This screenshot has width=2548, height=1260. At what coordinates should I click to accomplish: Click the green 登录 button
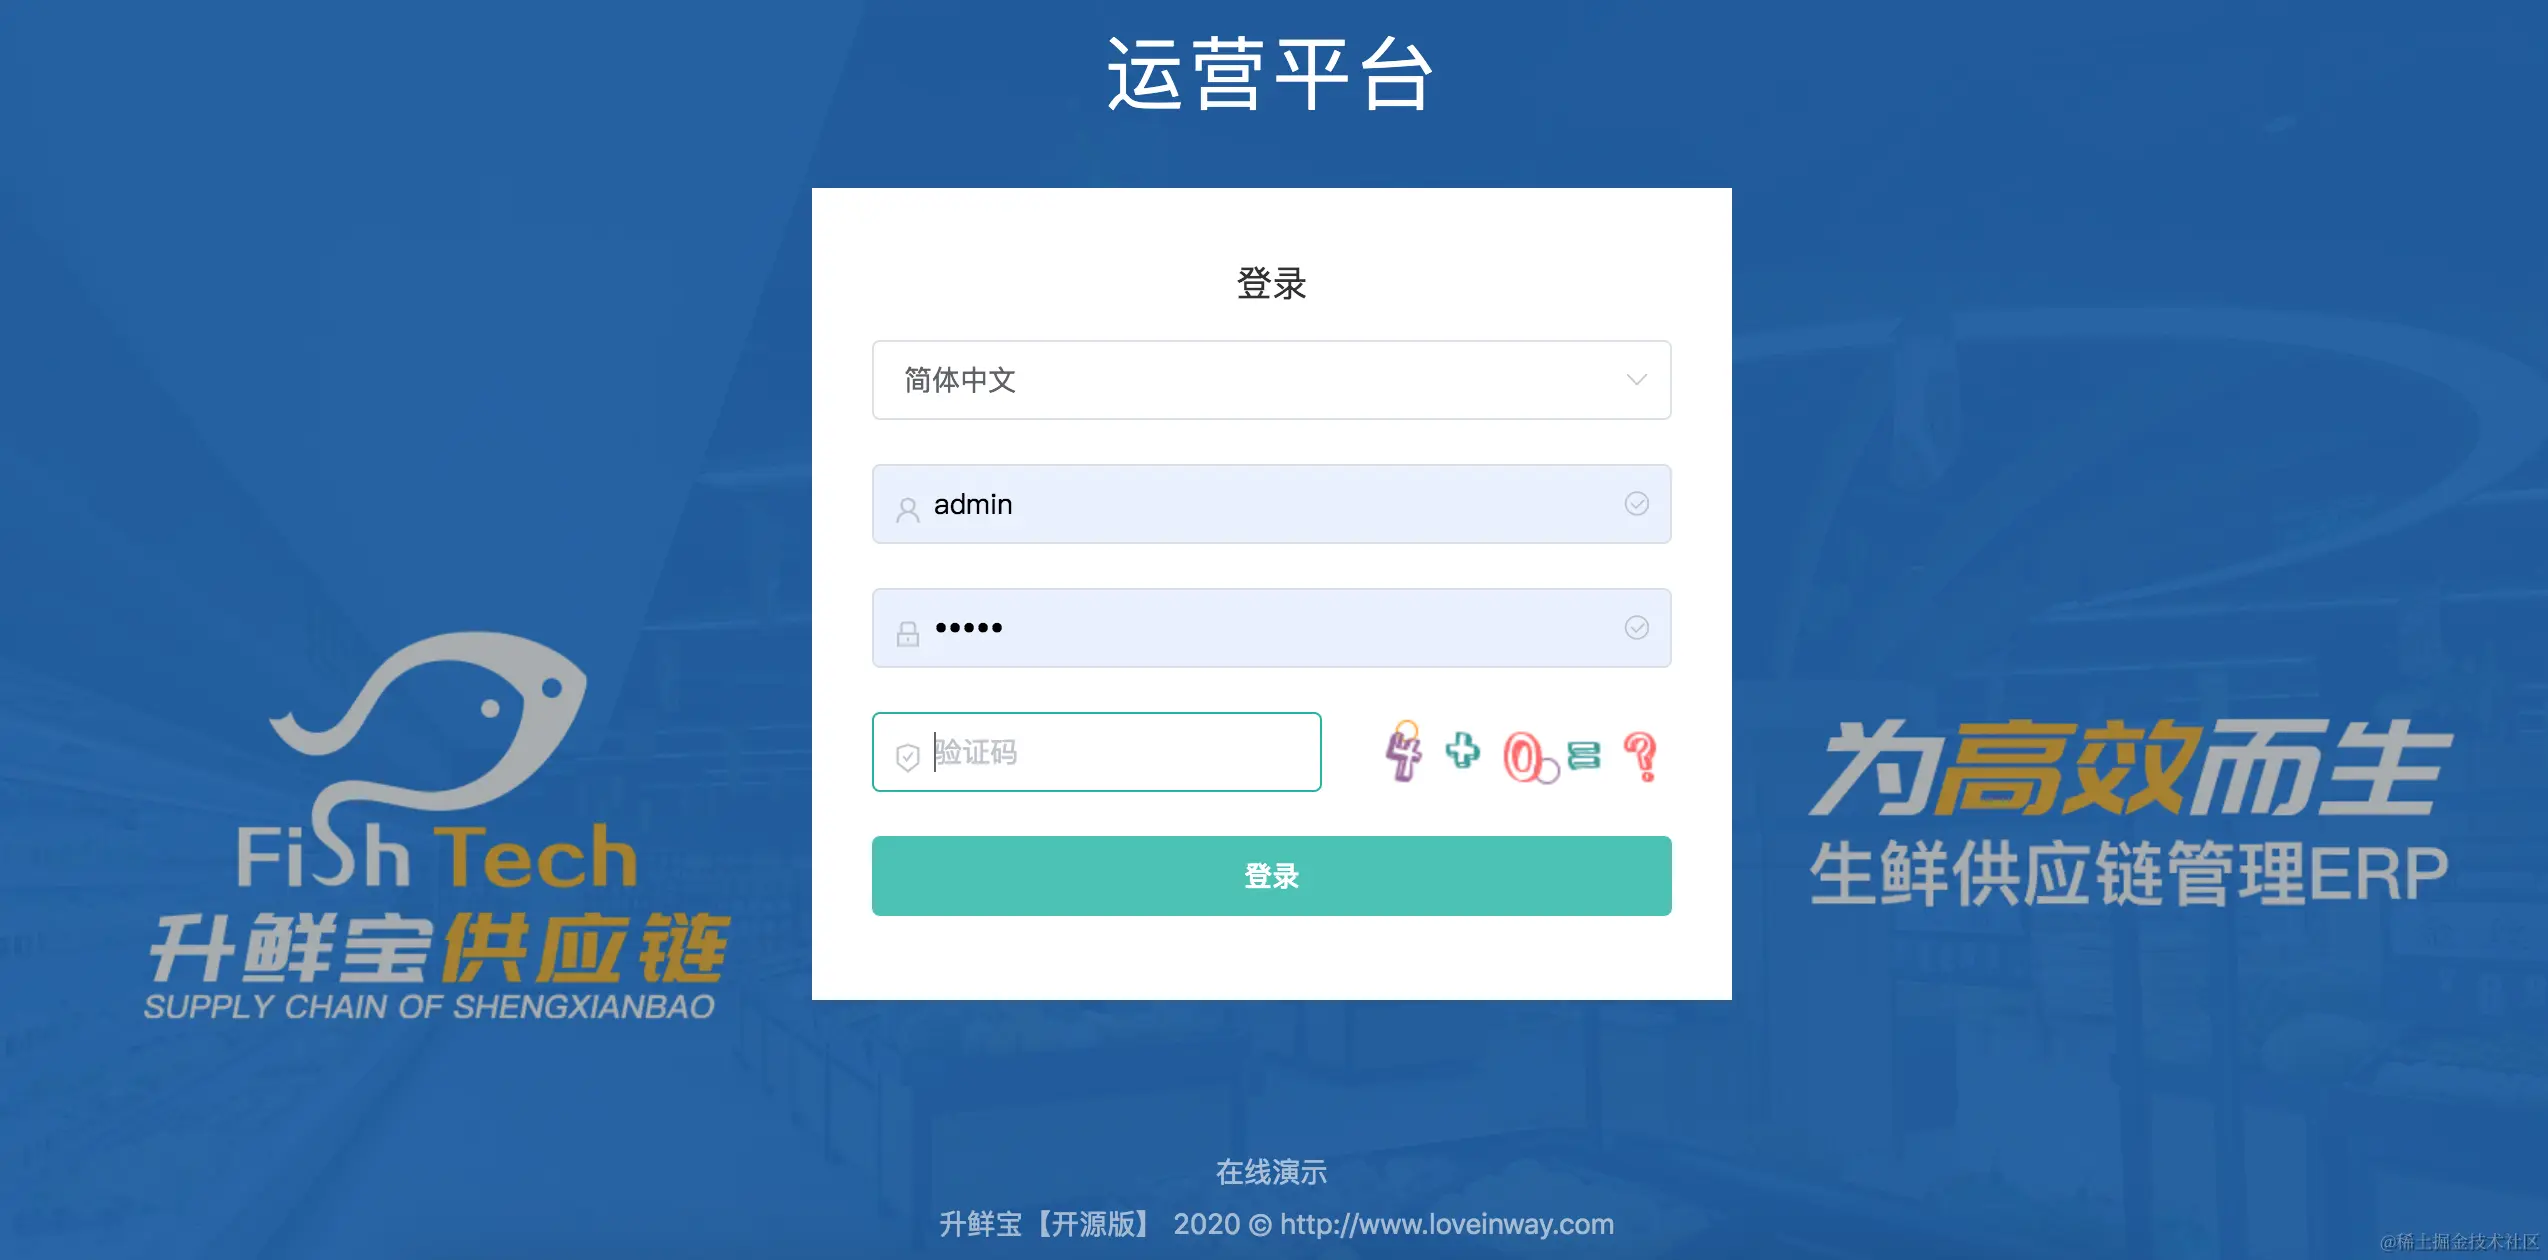(x=1271, y=876)
